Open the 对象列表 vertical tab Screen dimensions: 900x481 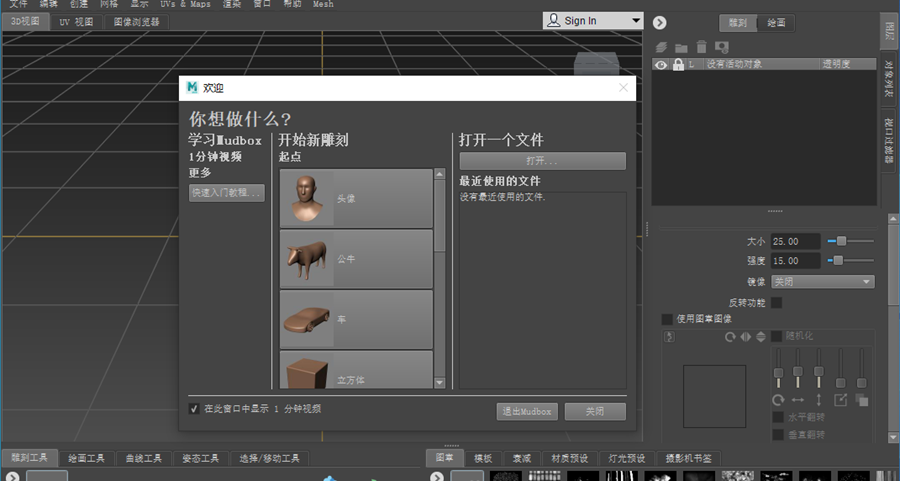(888, 79)
